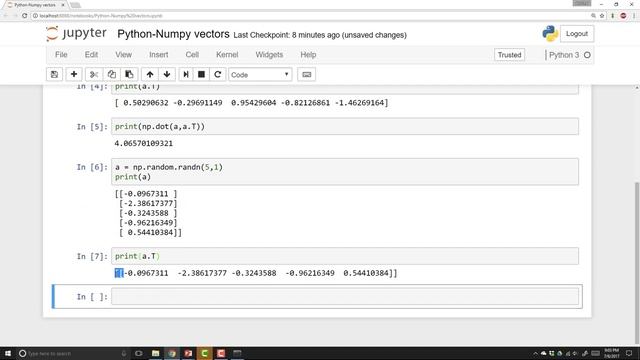Save and checkpoint the notebook

point(54,75)
